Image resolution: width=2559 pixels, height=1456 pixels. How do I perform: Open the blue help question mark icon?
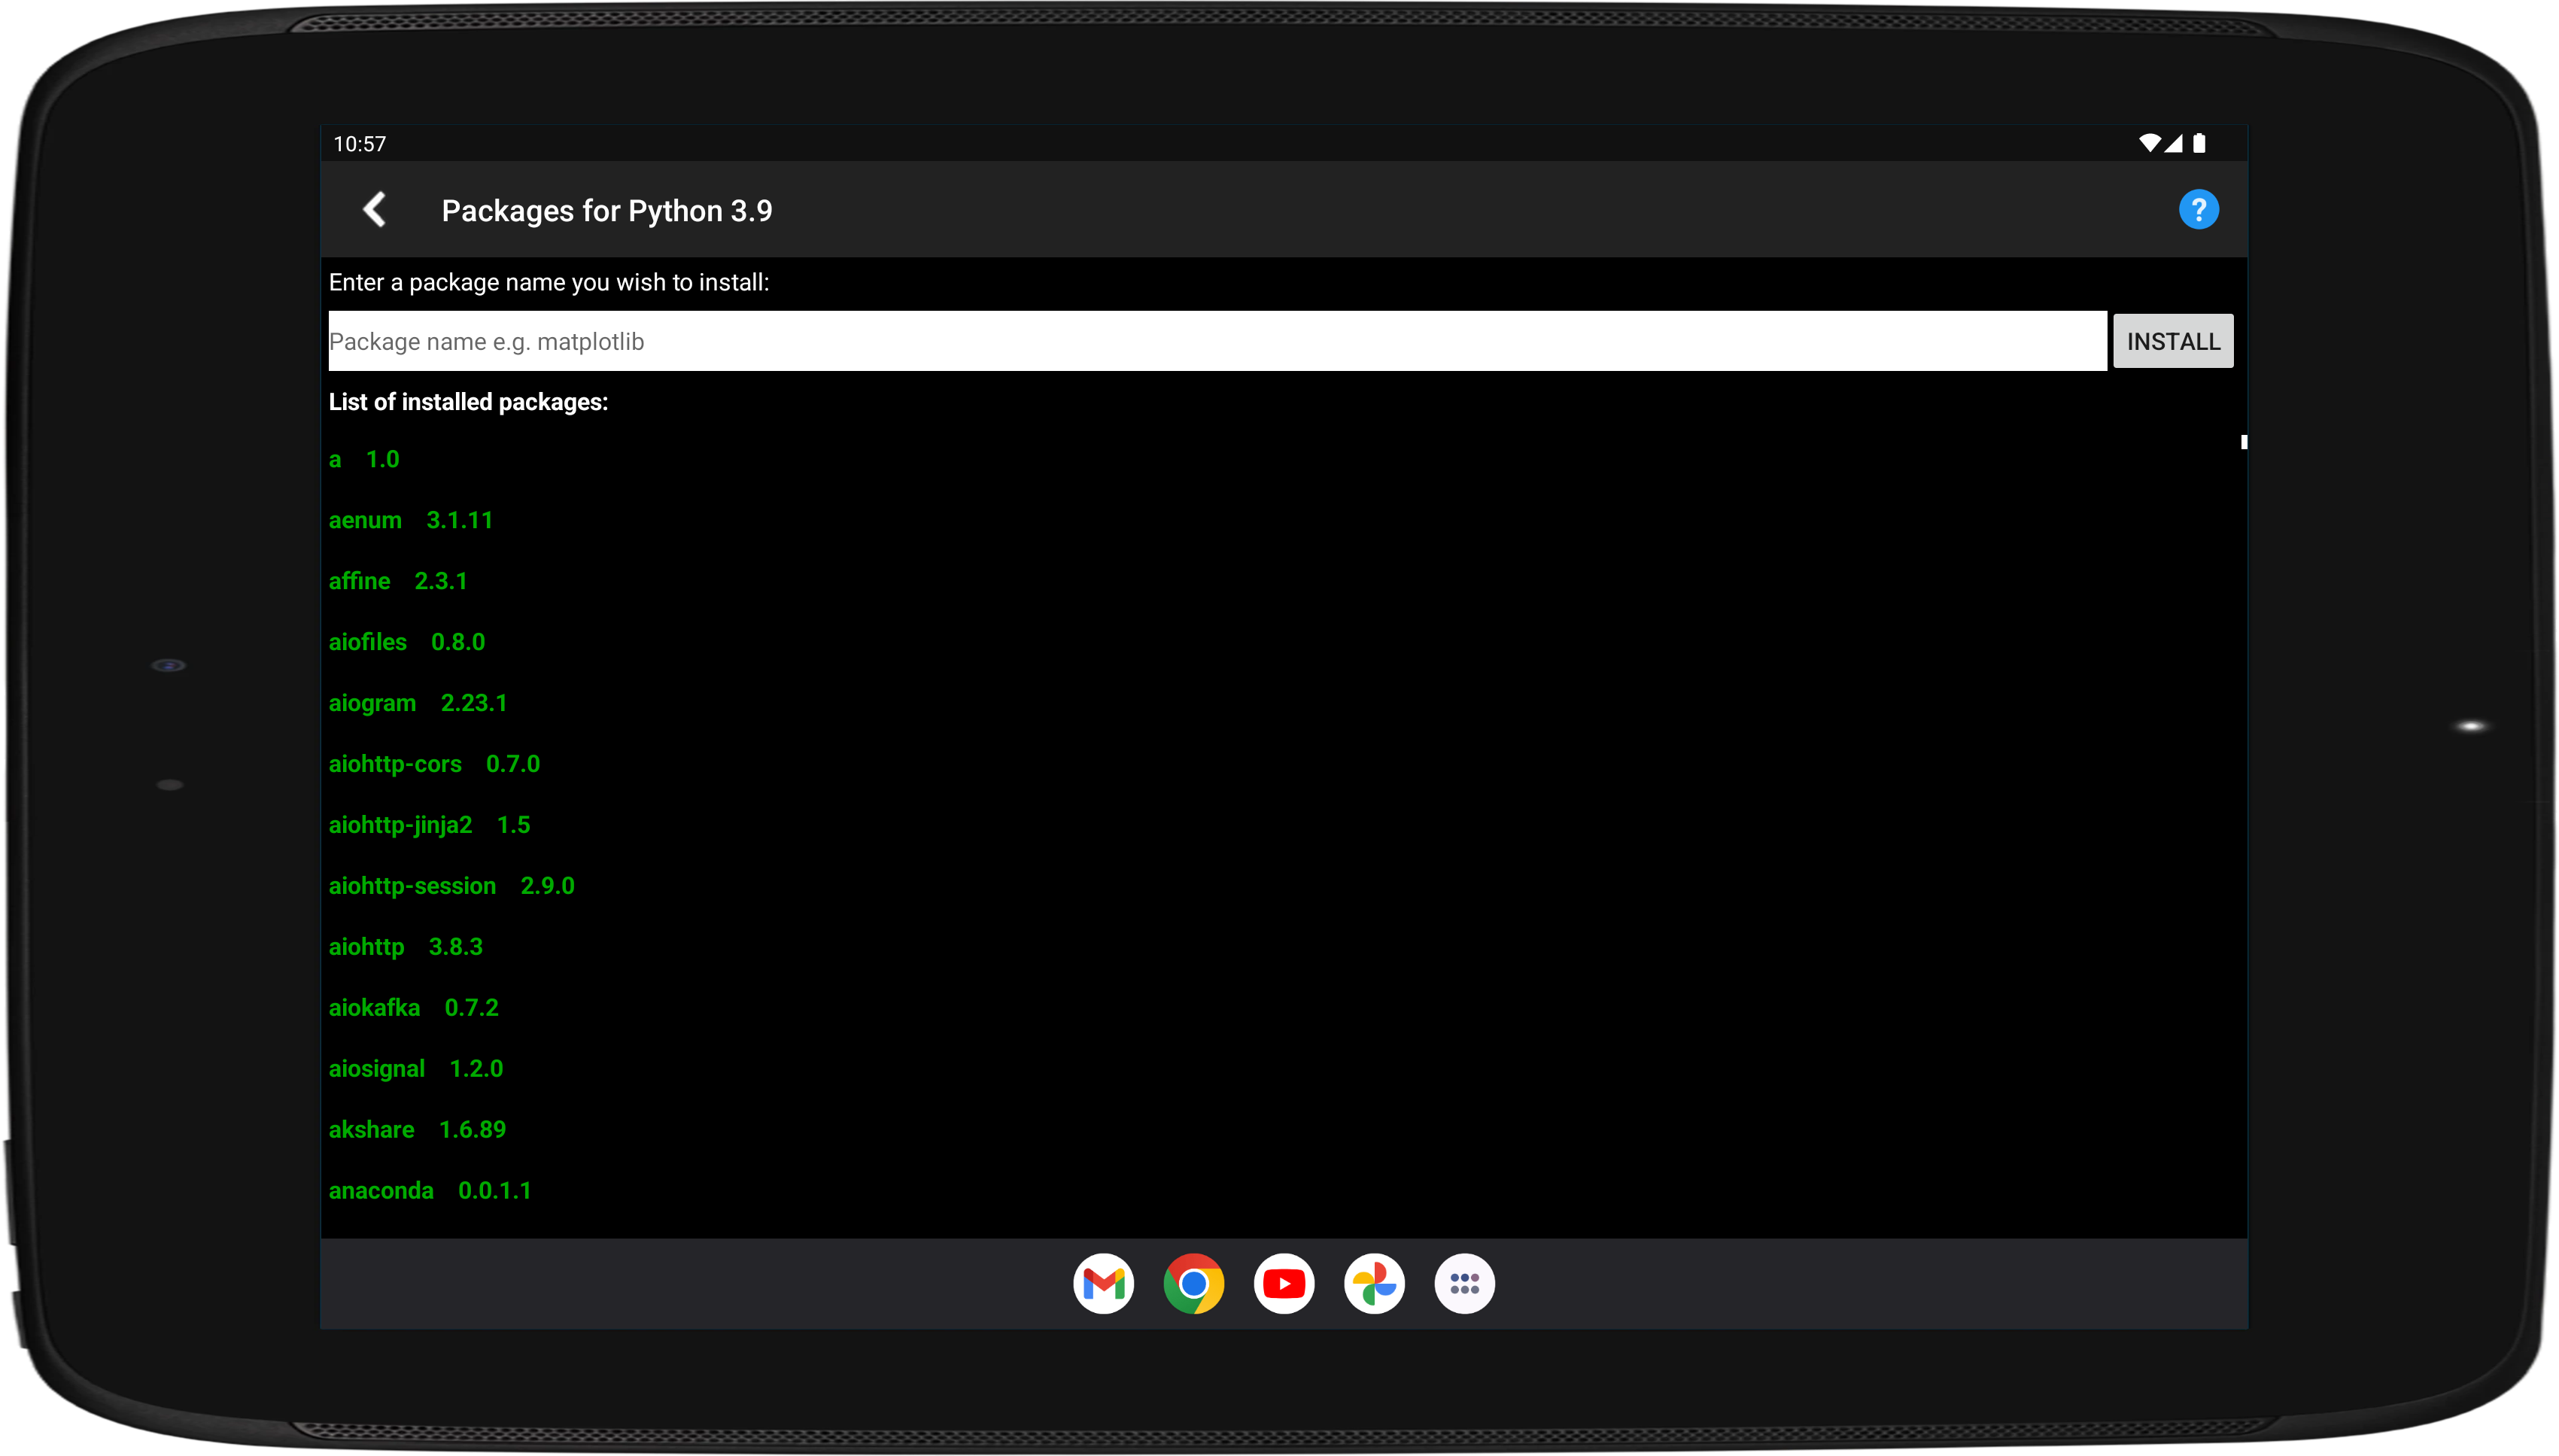click(2198, 210)
